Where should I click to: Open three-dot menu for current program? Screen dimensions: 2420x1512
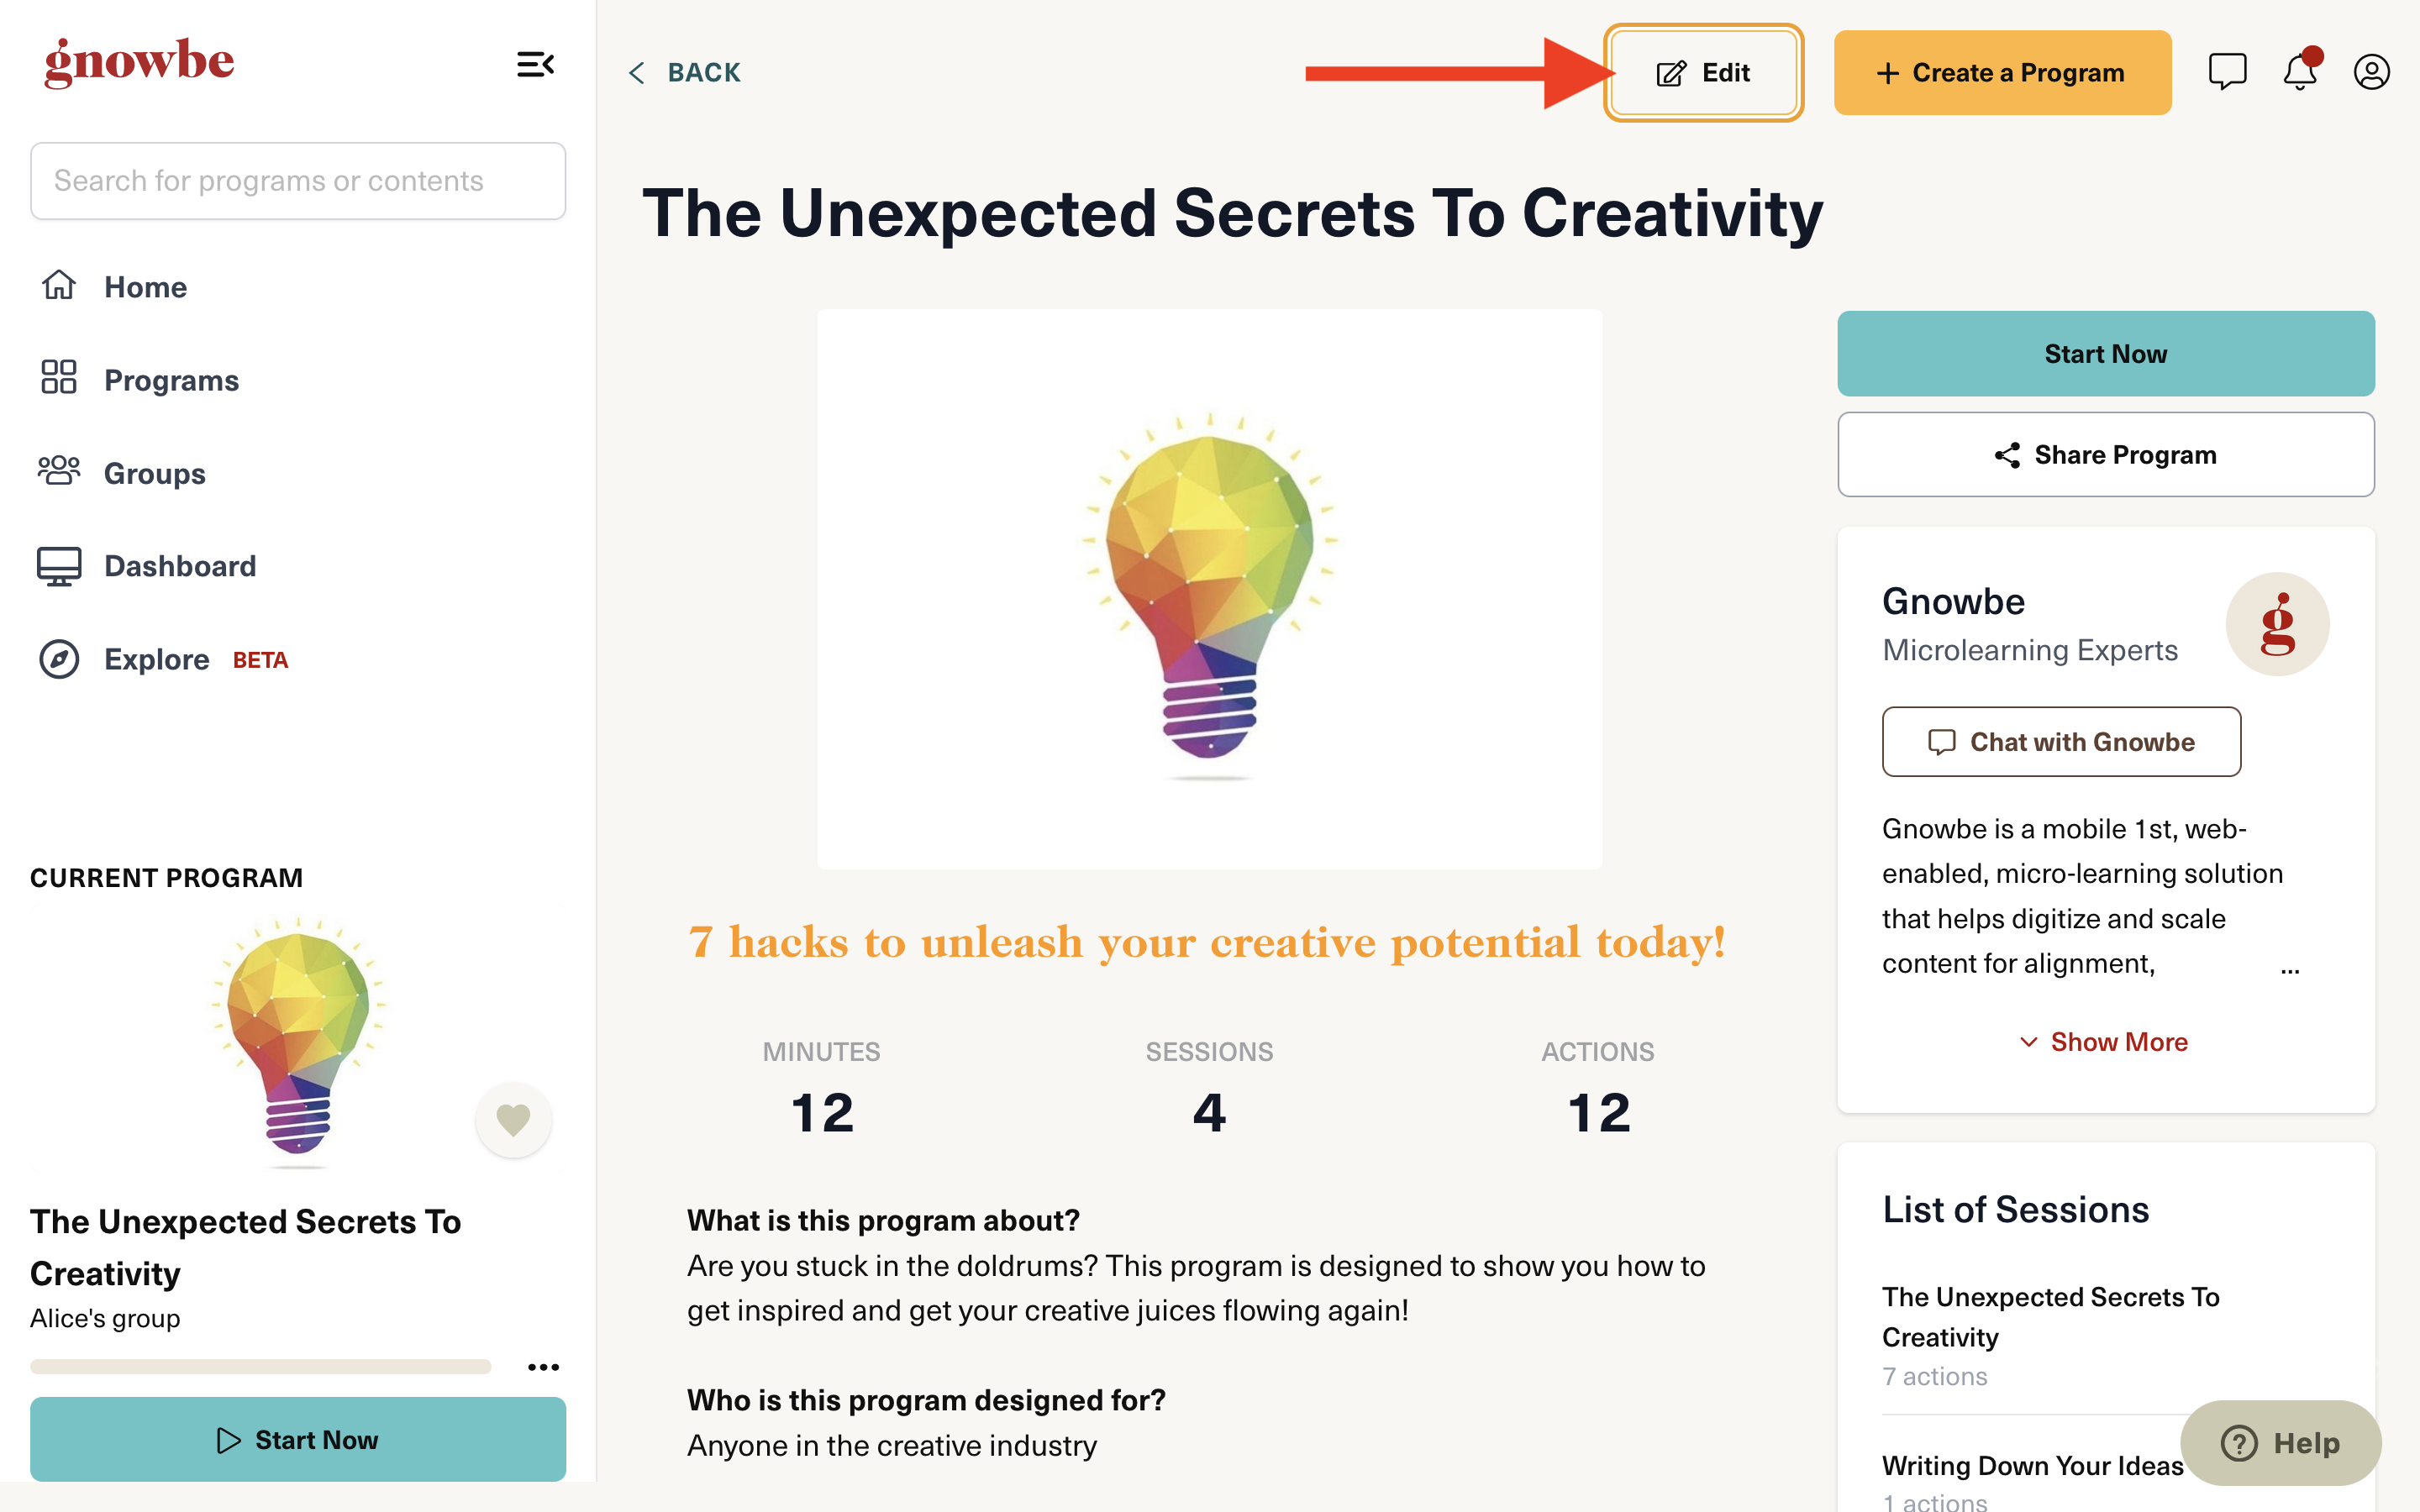point(543,1367)
